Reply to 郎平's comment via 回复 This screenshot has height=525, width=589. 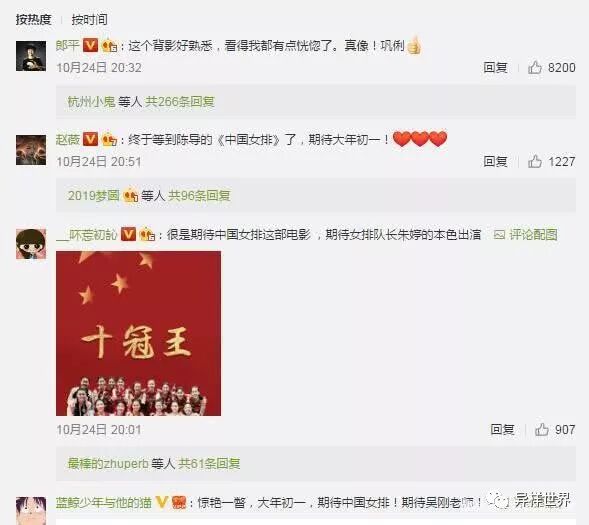495,68
